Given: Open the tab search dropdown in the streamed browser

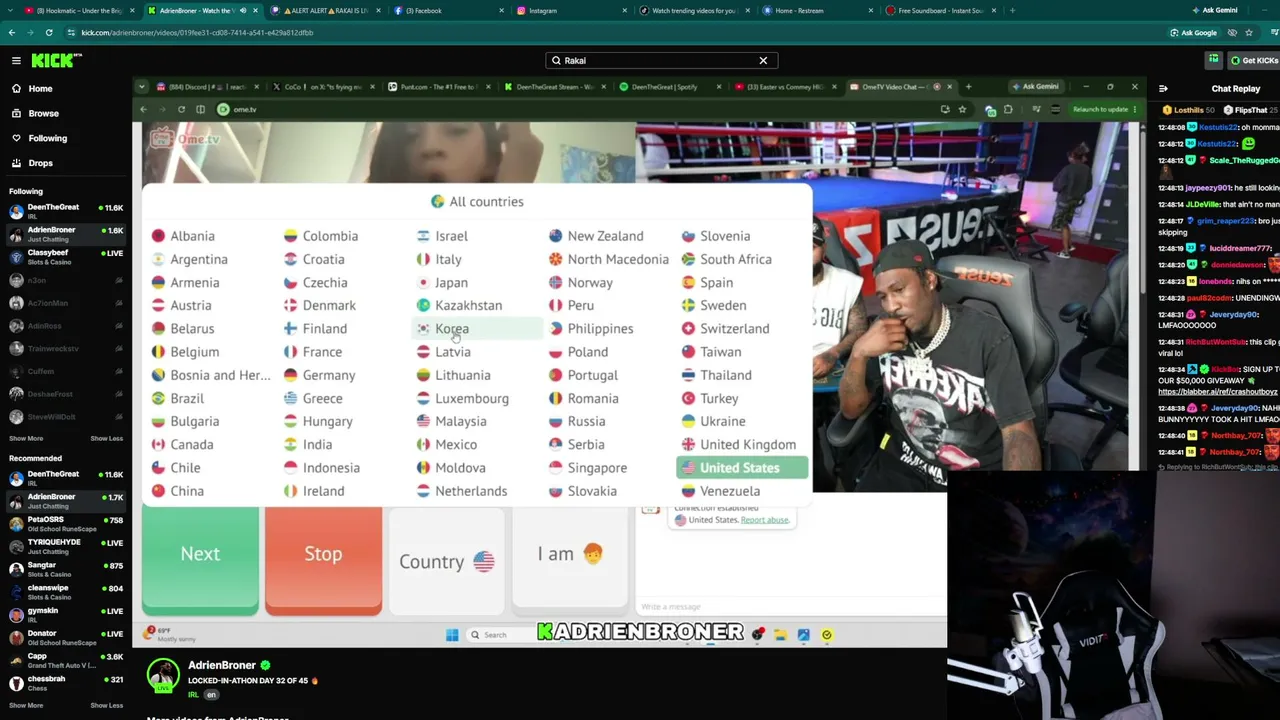Looking at the screenshot, I should click(142, 87).
